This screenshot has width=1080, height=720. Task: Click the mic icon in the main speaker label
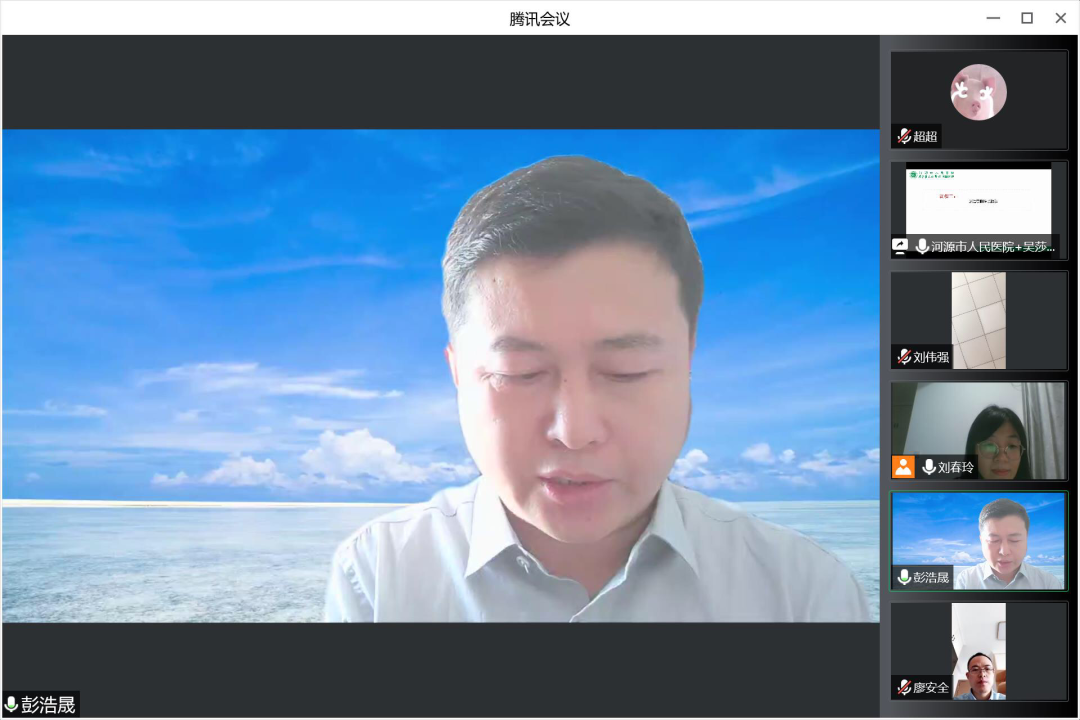point(12,705)
